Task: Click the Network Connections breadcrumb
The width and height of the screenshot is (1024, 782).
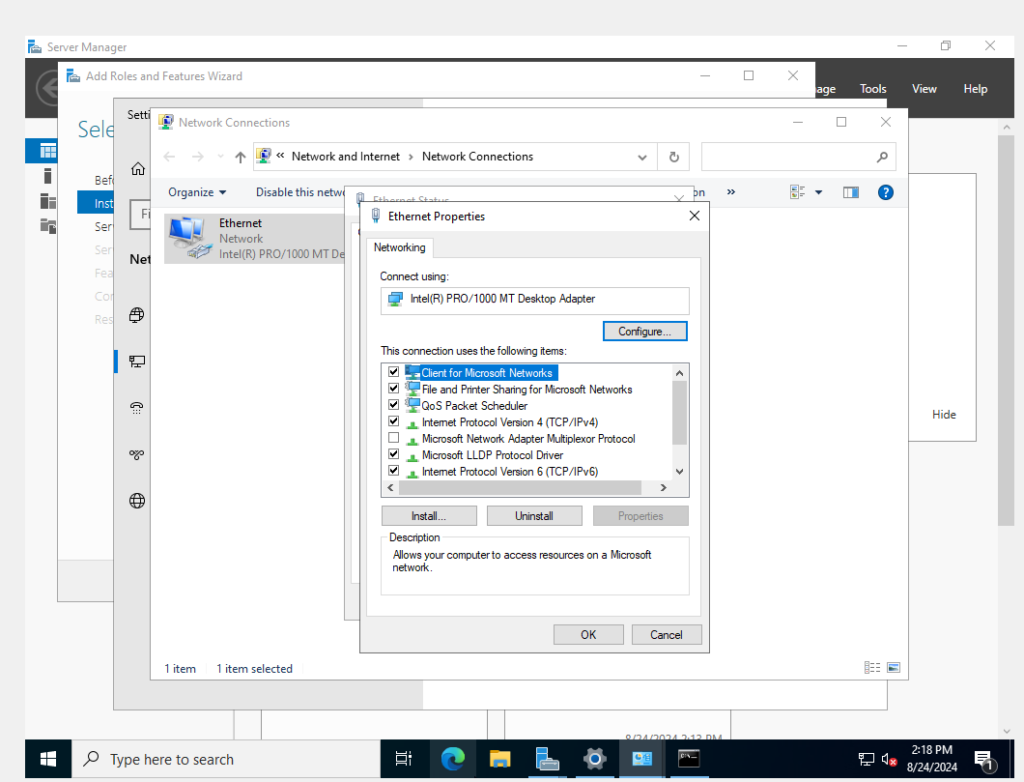Action: pos(477,157)
